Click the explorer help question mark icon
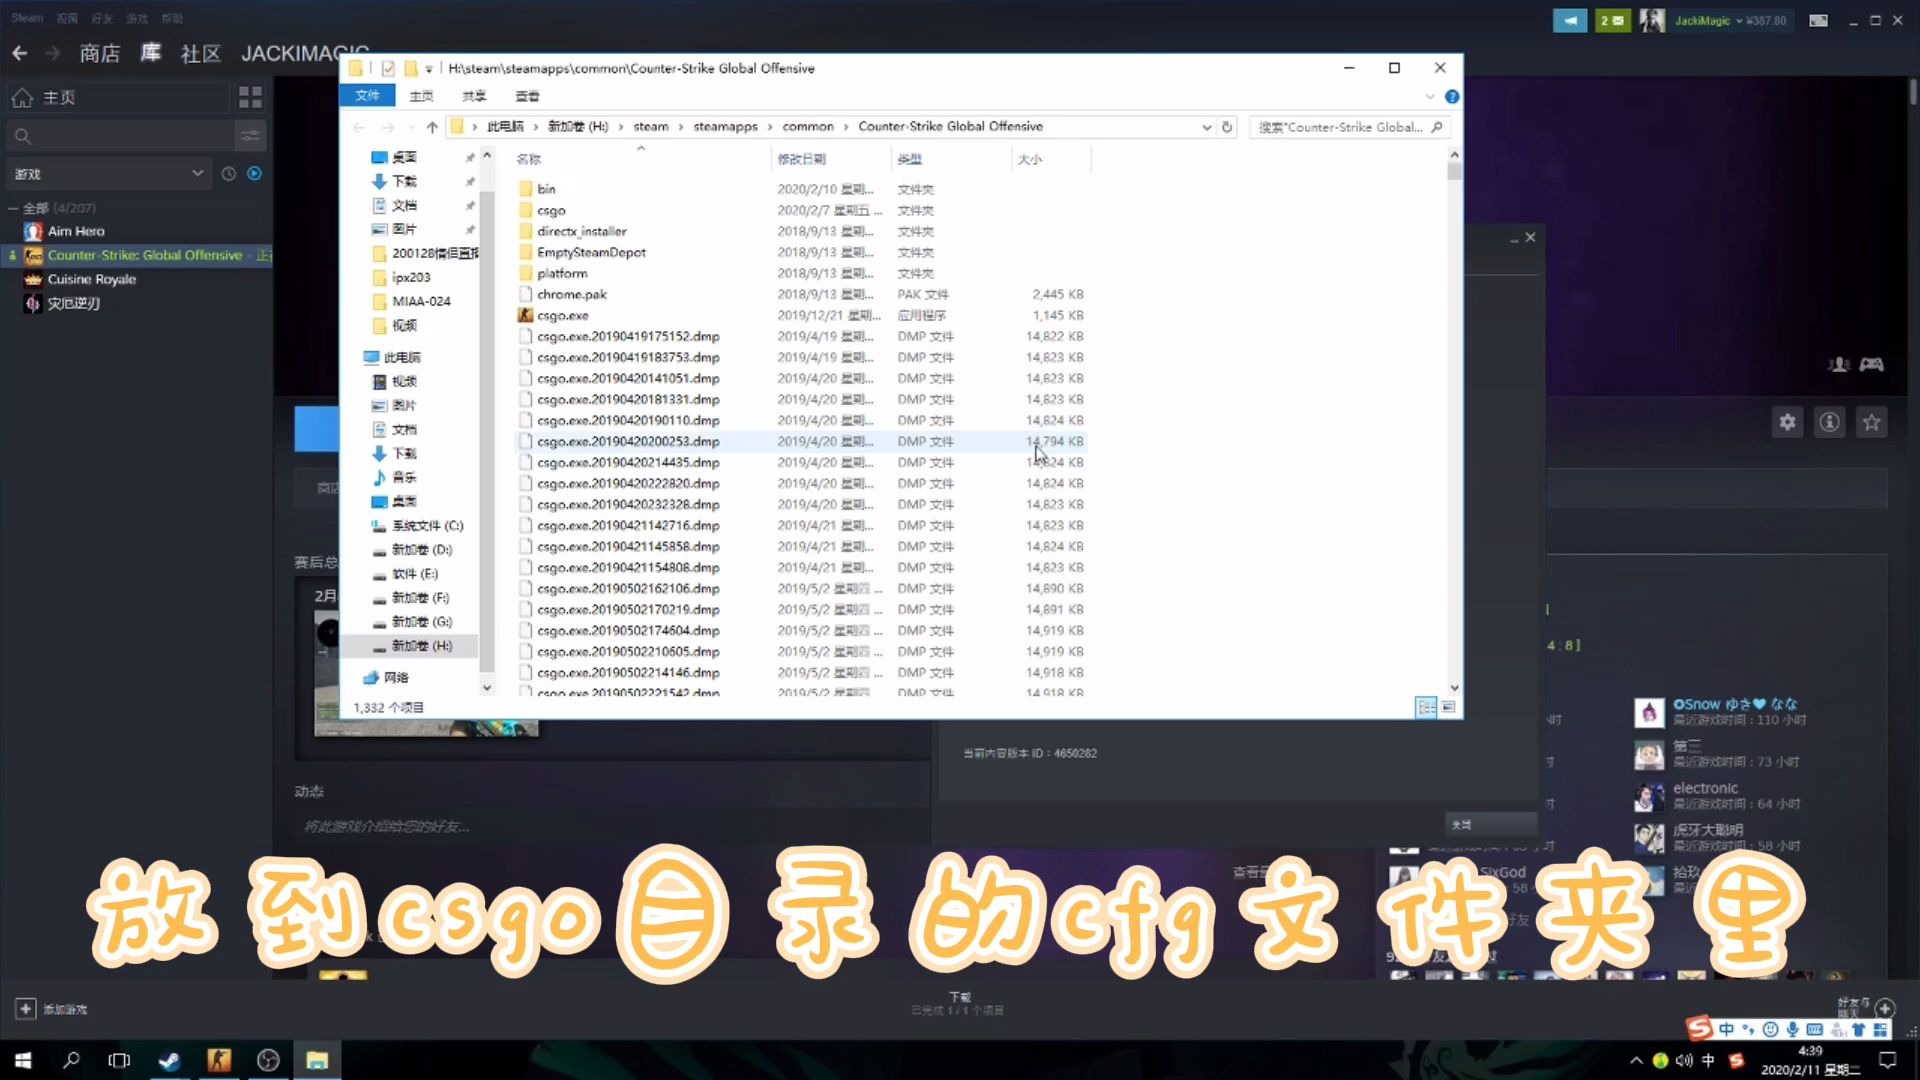This screenshot has height=1080, width=1920. [1452, 96]
